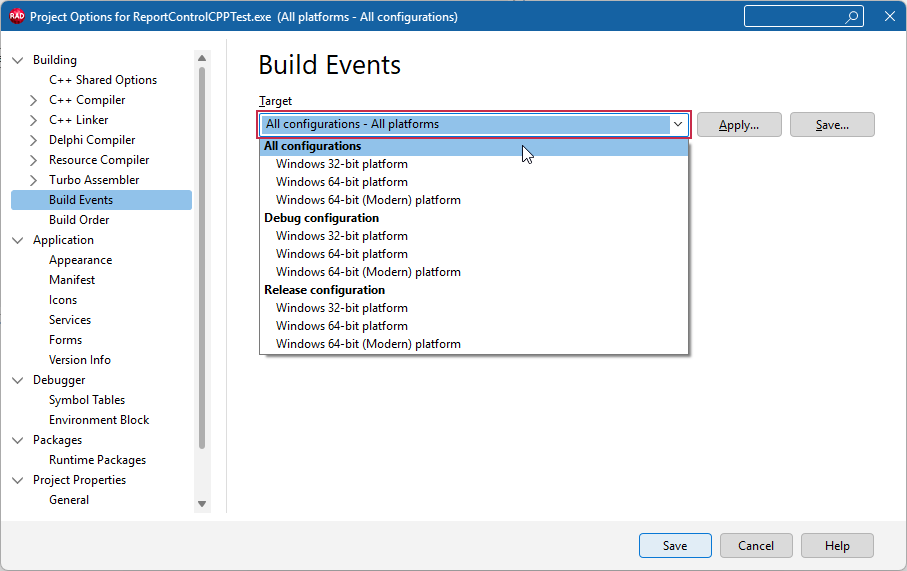Open the Environment Block page
Image resolution: width=907 pixels, height=571 pixels.
[99, 420]
